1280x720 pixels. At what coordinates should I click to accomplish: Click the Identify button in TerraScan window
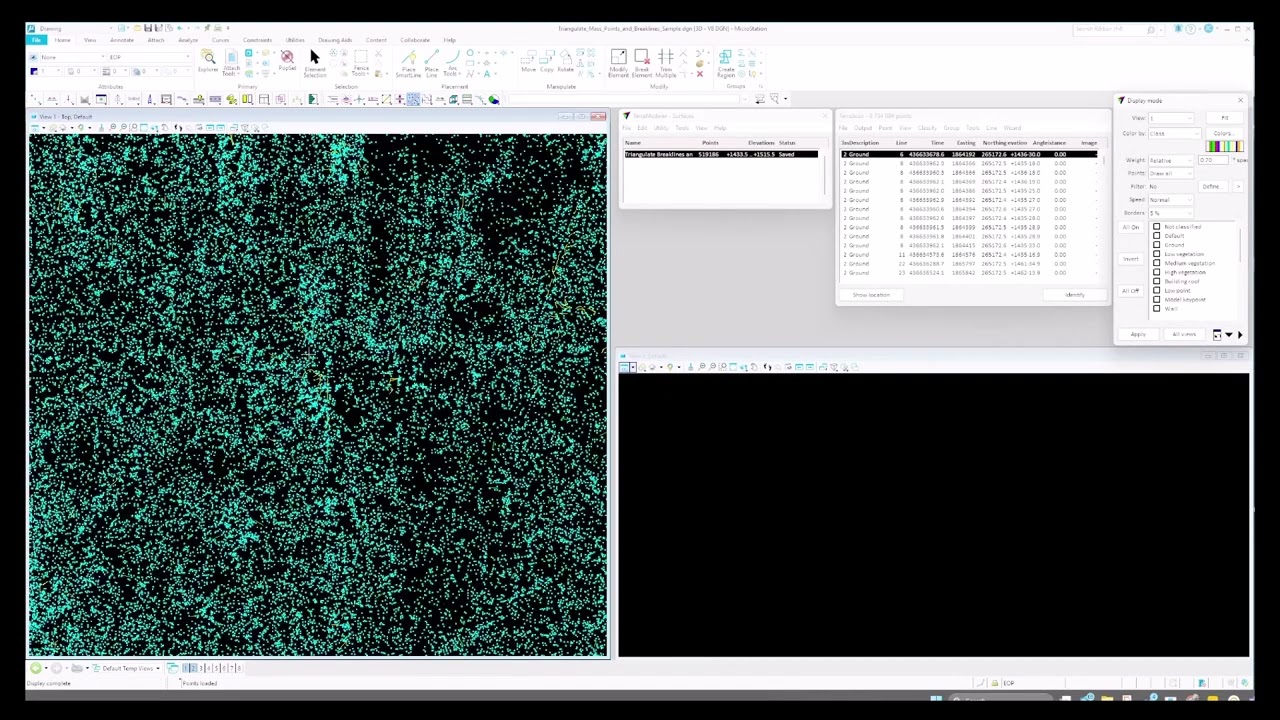pyautogui.click(x=1075, y=295)
